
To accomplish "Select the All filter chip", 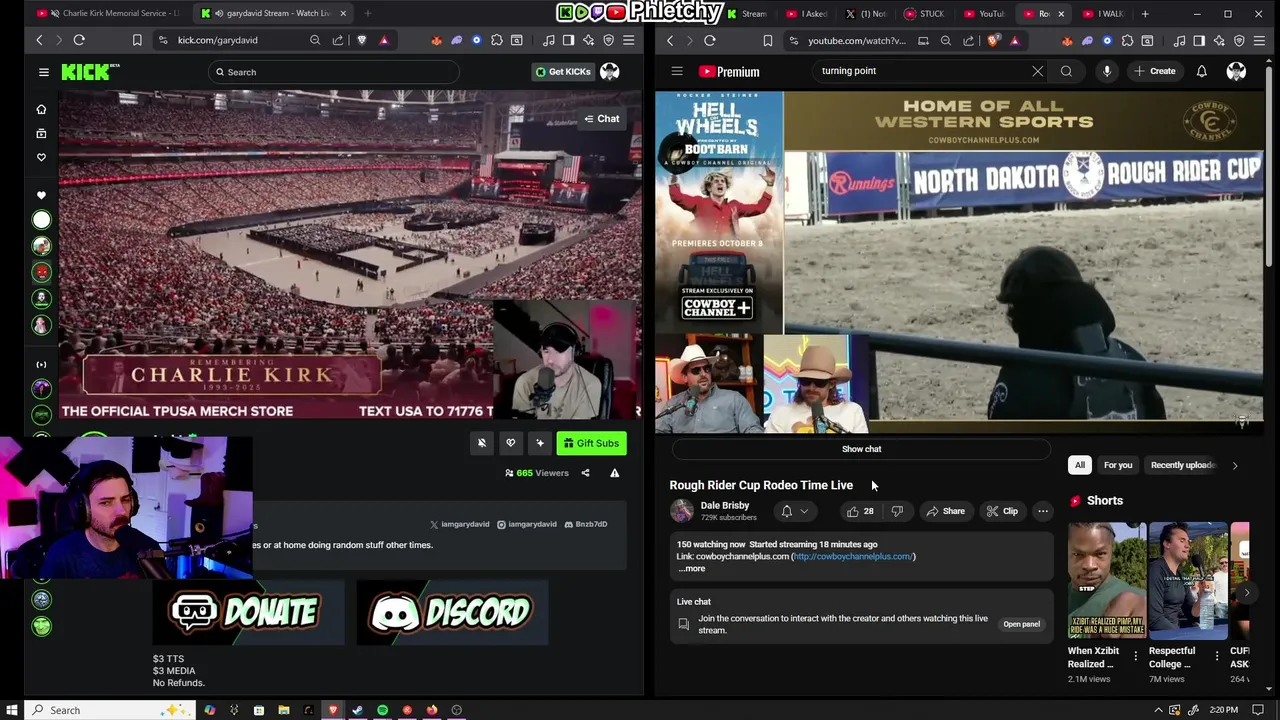I will coord(1080,465).
